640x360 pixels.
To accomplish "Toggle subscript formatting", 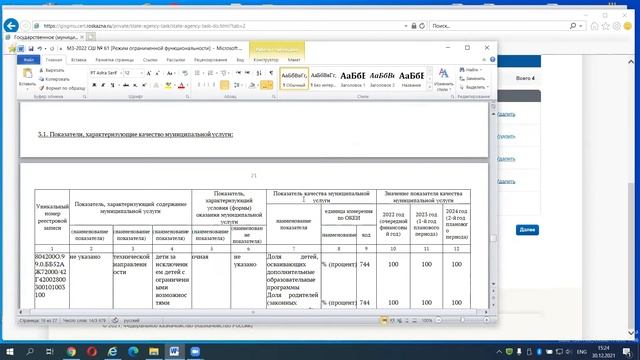I will pos(135,85).
